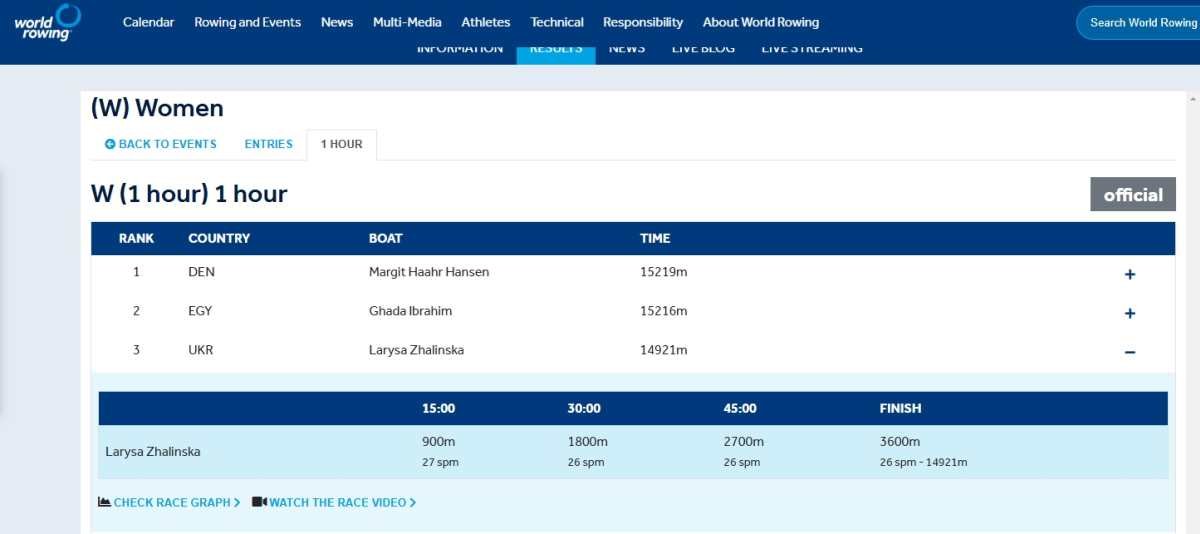Open the Technical menu
This screenshot has height=534, width=1200.
coord(557,22)
